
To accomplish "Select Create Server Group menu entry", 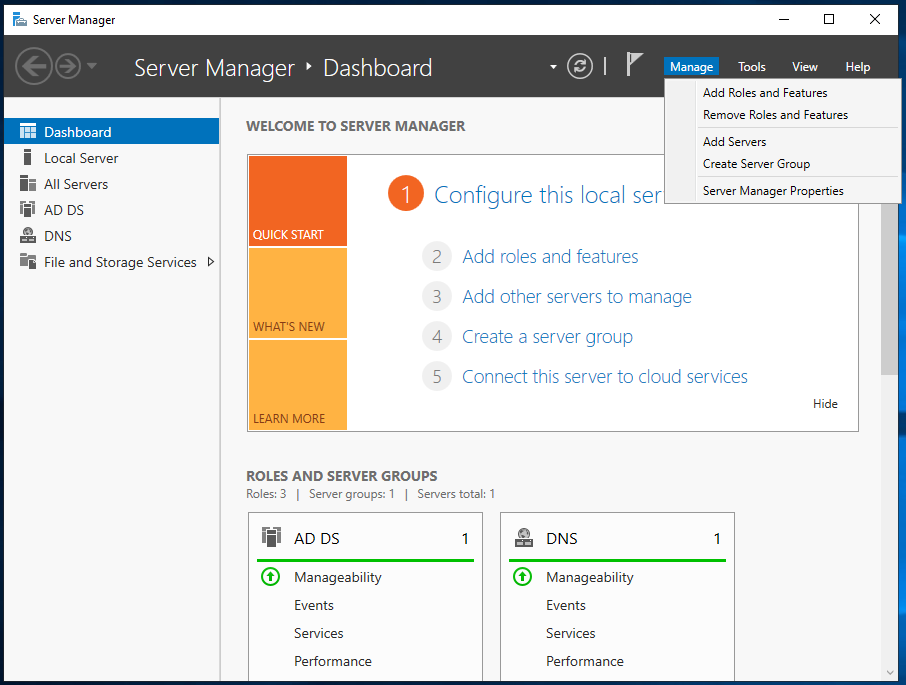I will pos(756,164).
